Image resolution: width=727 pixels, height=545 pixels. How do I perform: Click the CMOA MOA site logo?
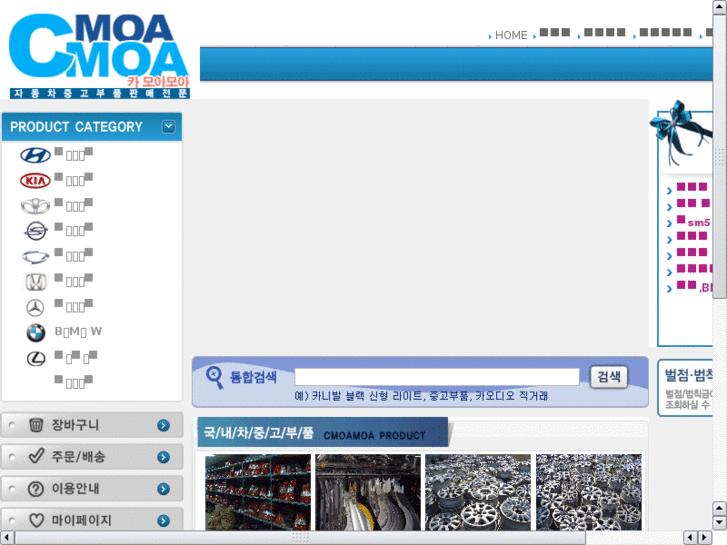point(99,56)
